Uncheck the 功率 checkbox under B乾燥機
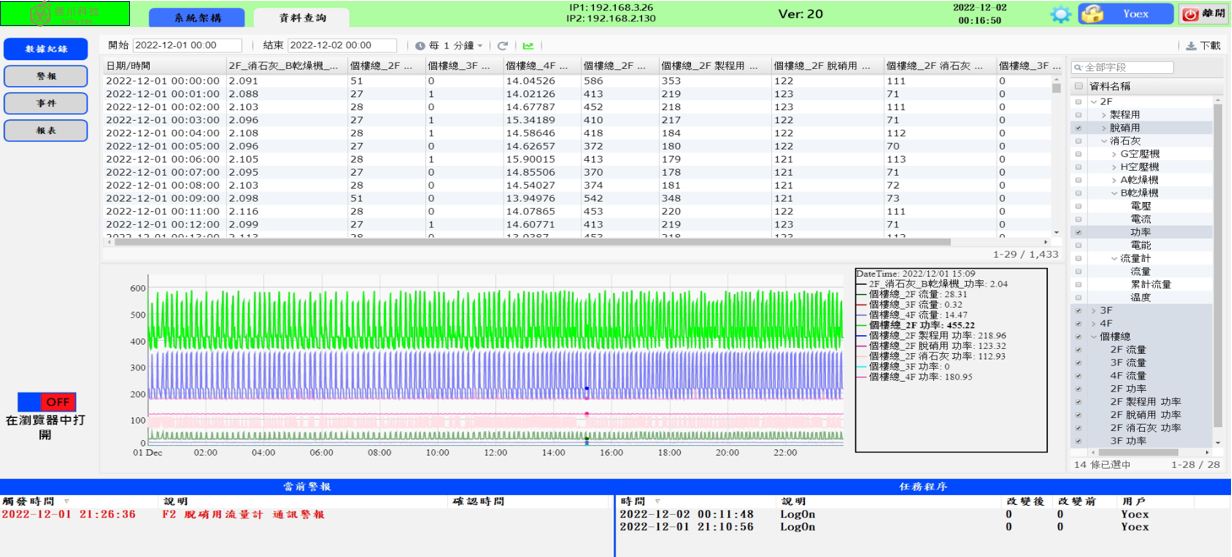1232x557 pixels. click(x=1078, y=232)
